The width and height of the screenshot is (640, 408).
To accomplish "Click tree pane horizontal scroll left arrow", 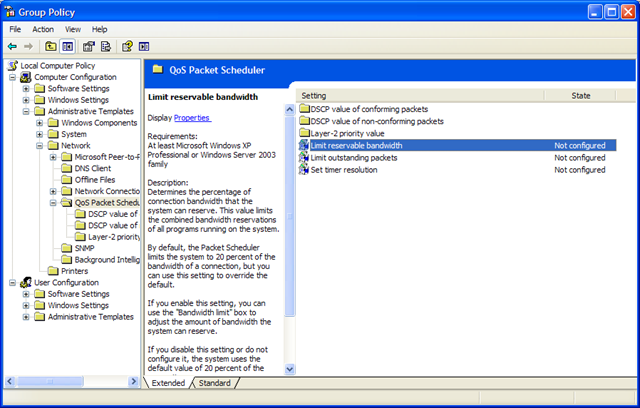I will [10, 381].
